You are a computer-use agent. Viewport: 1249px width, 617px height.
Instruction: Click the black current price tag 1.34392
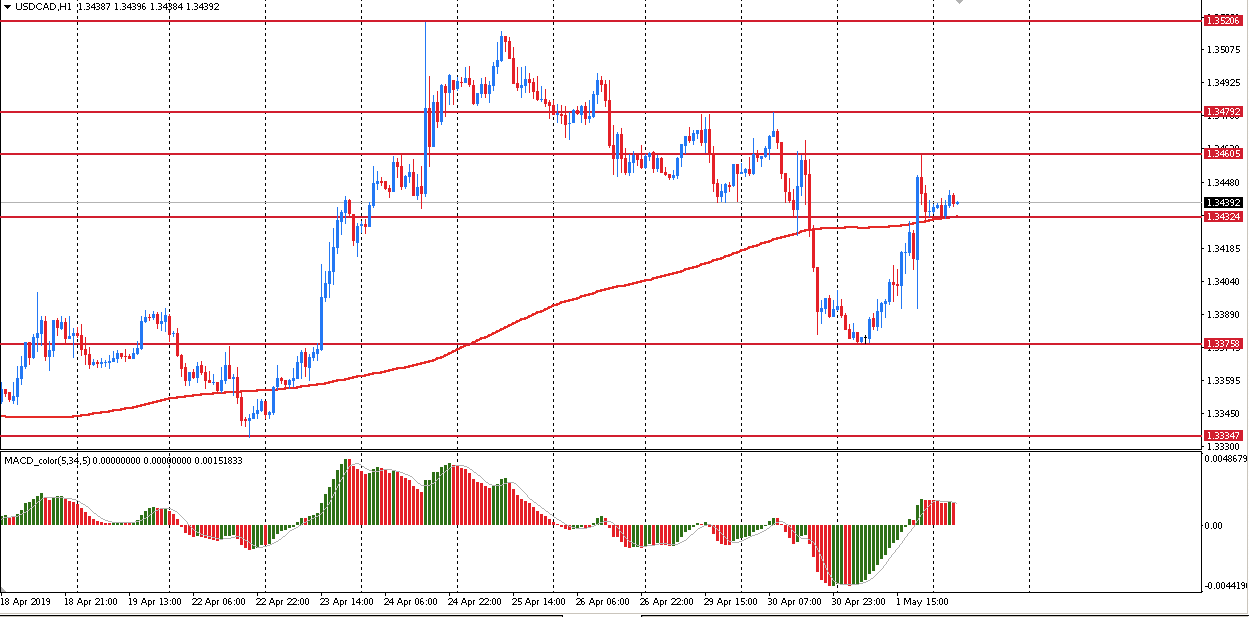coord(1223,203)
